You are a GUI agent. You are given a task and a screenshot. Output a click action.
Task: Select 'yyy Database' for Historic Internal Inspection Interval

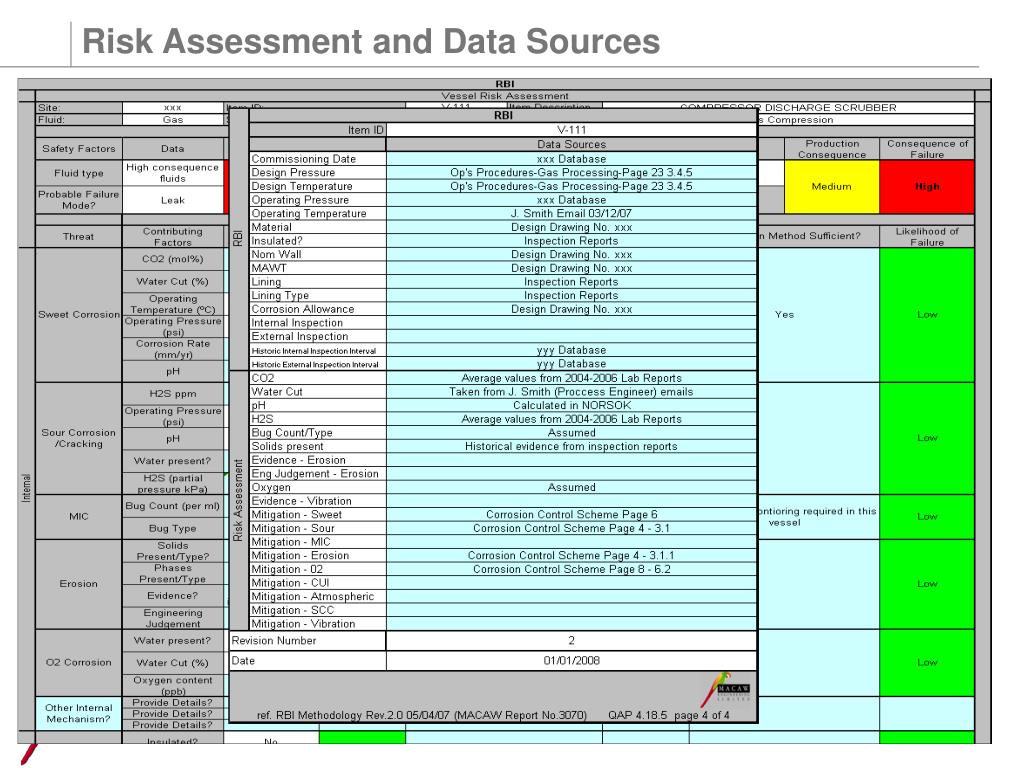[571, 351]
